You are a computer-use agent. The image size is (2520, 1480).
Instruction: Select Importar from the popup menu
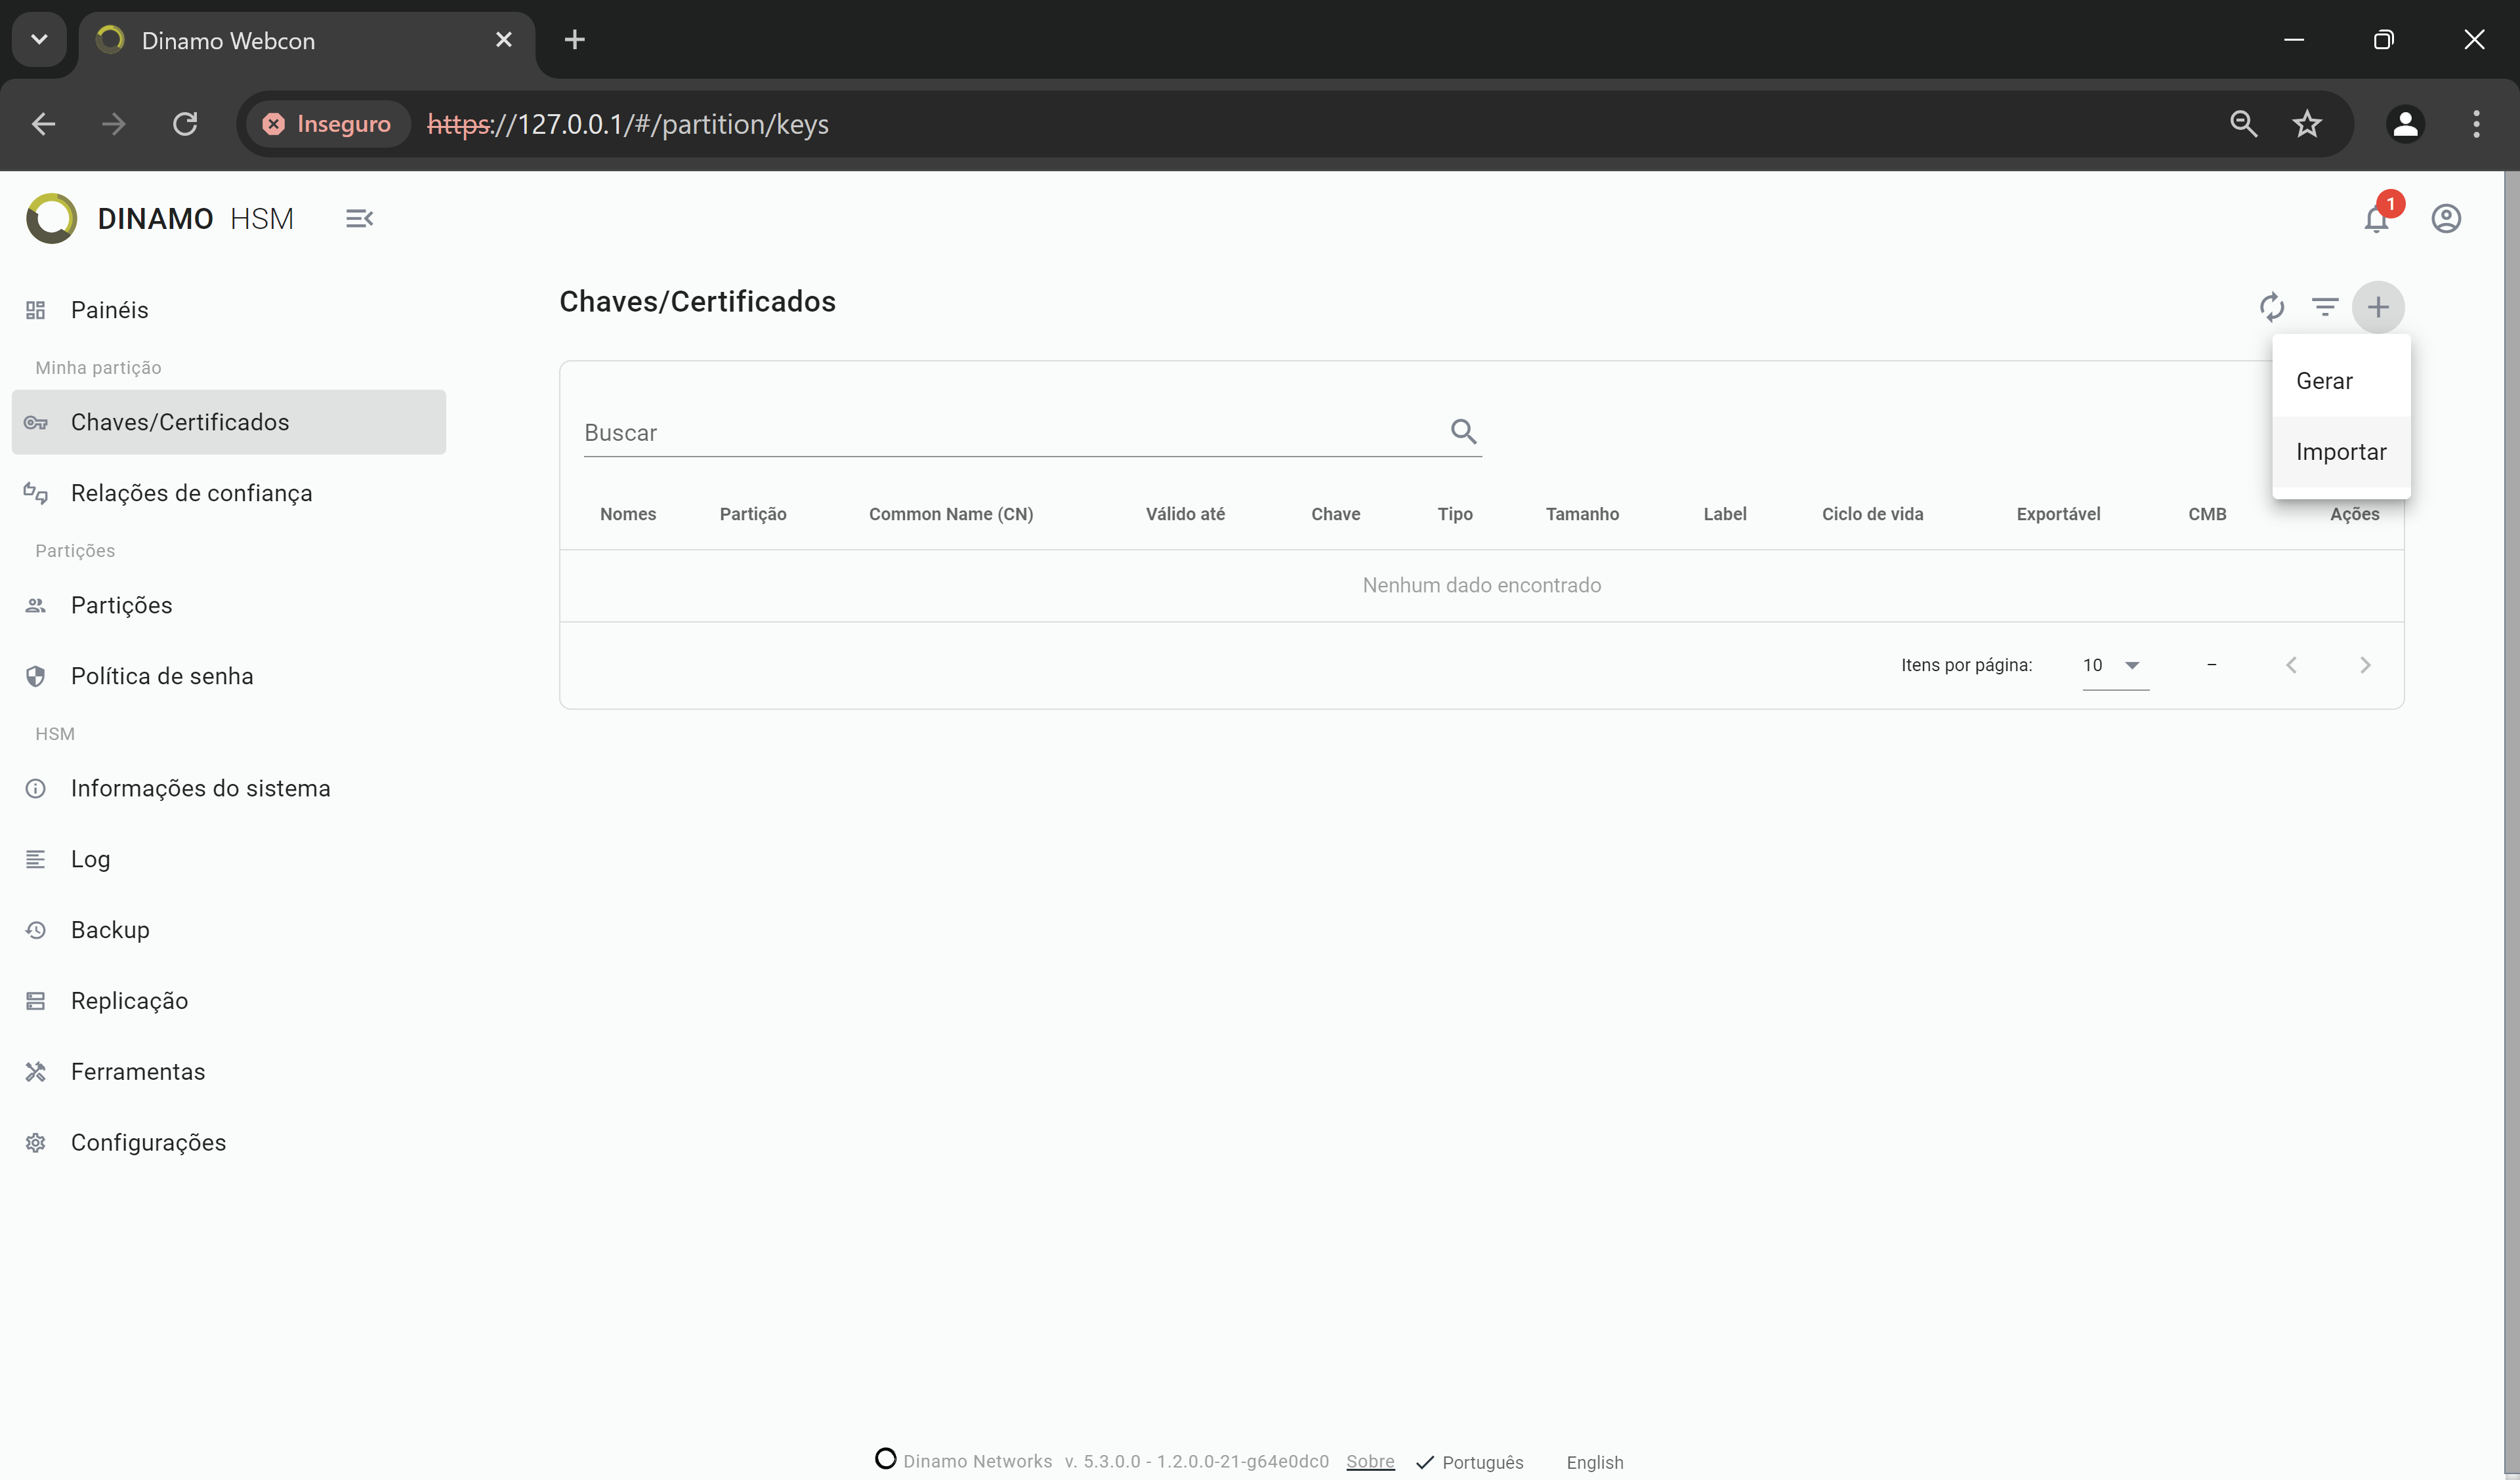(2341, 452)
